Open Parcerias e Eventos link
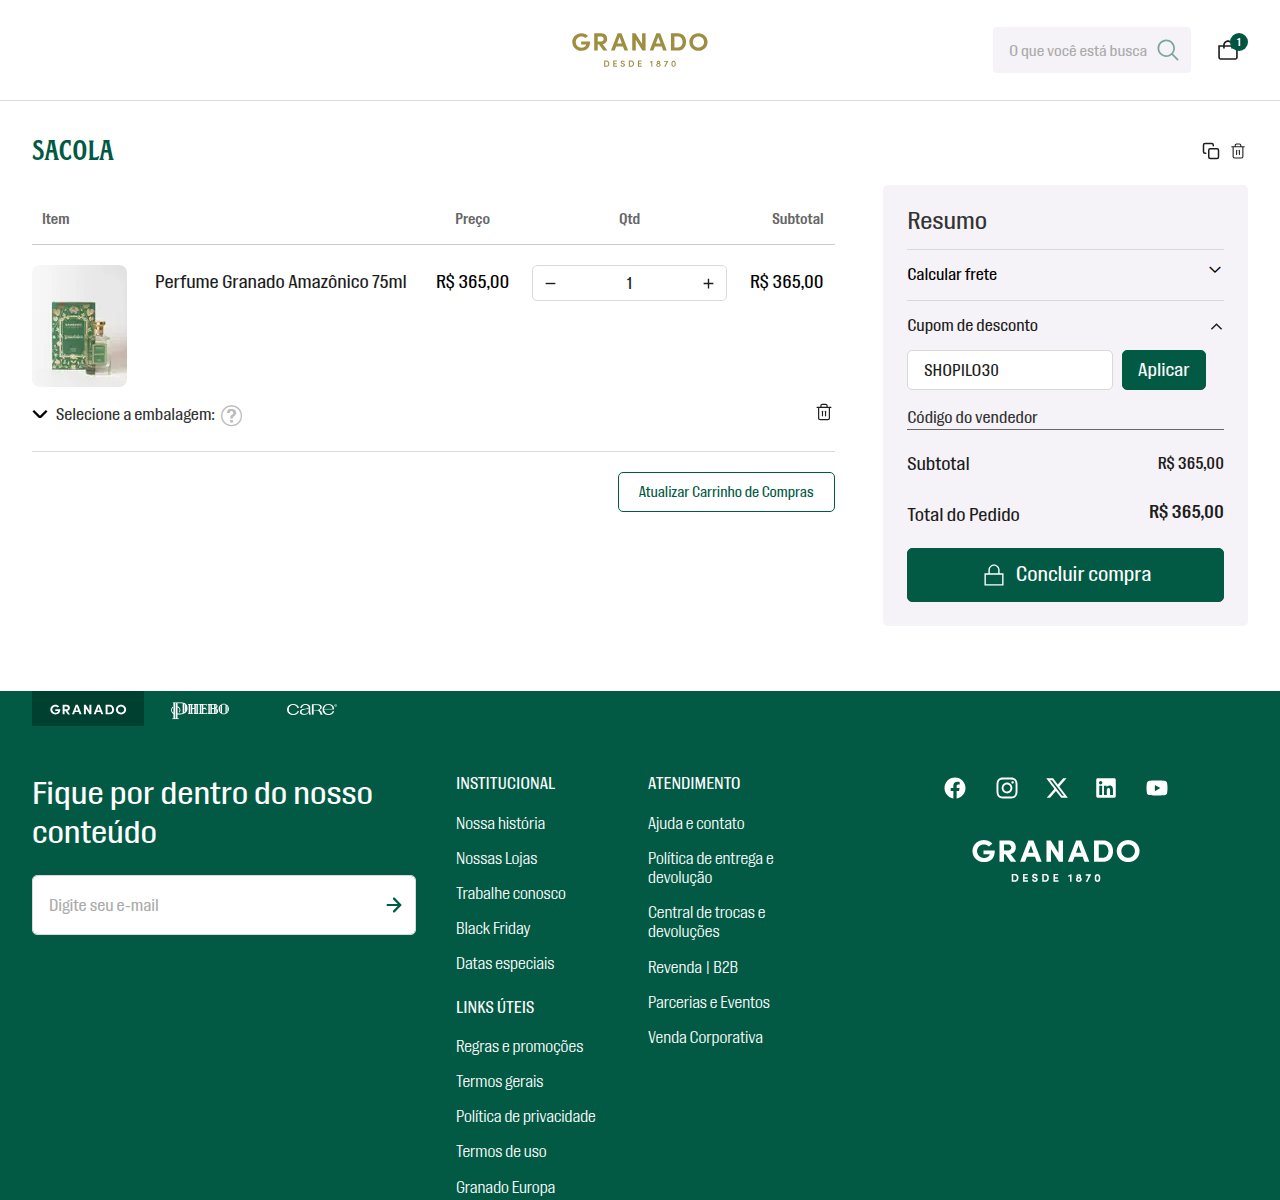Viewport: 1280px width, 1200px height. click(709, 1002)
